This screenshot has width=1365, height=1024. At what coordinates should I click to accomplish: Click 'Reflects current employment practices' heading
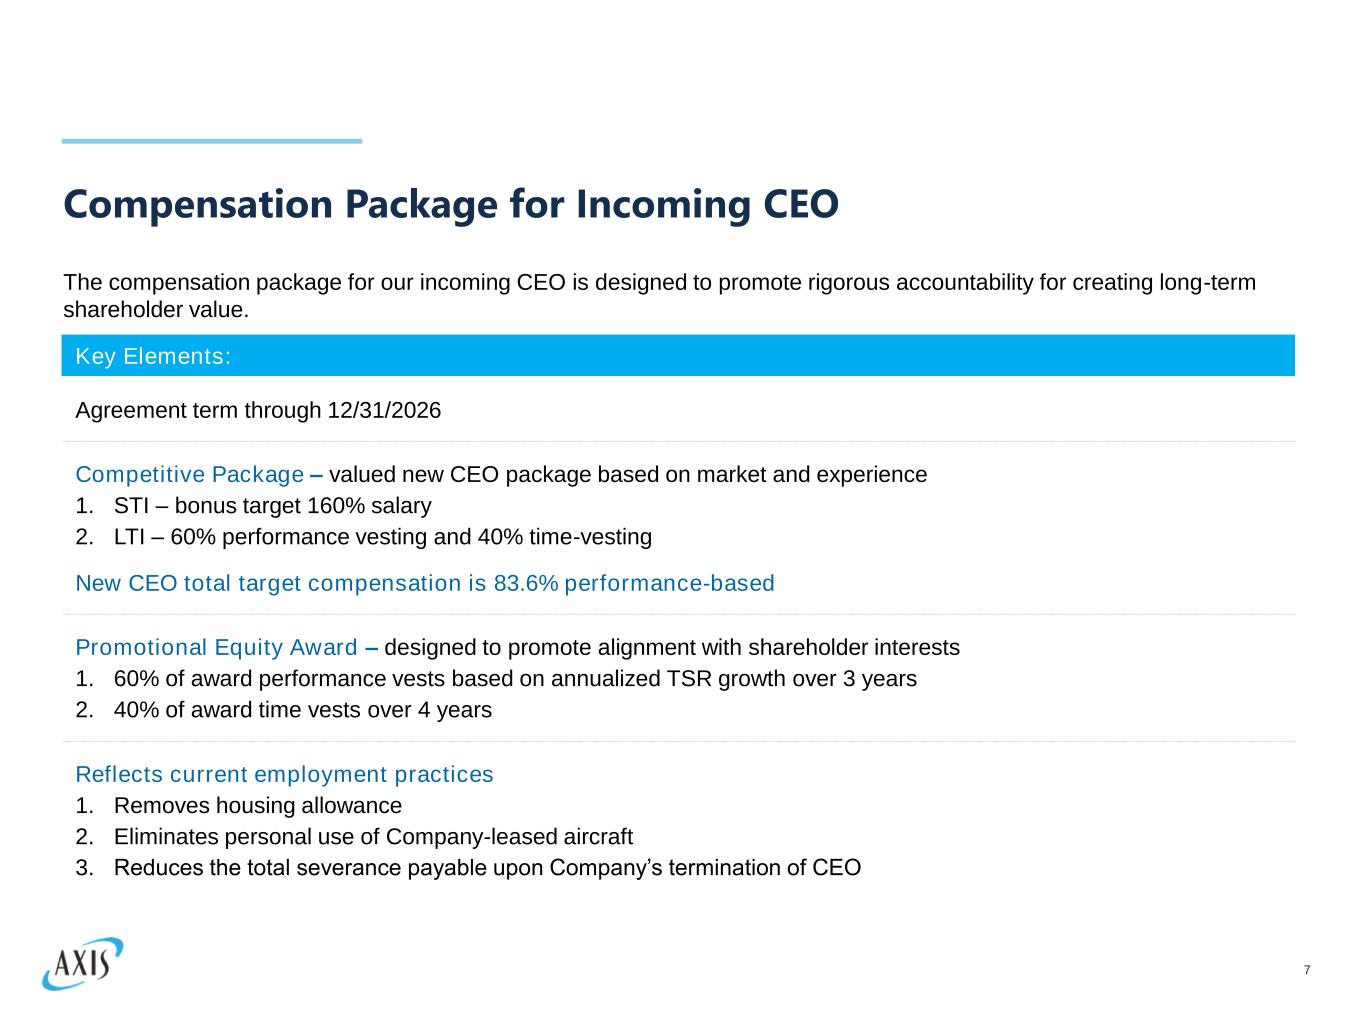(x=284, y=774)
